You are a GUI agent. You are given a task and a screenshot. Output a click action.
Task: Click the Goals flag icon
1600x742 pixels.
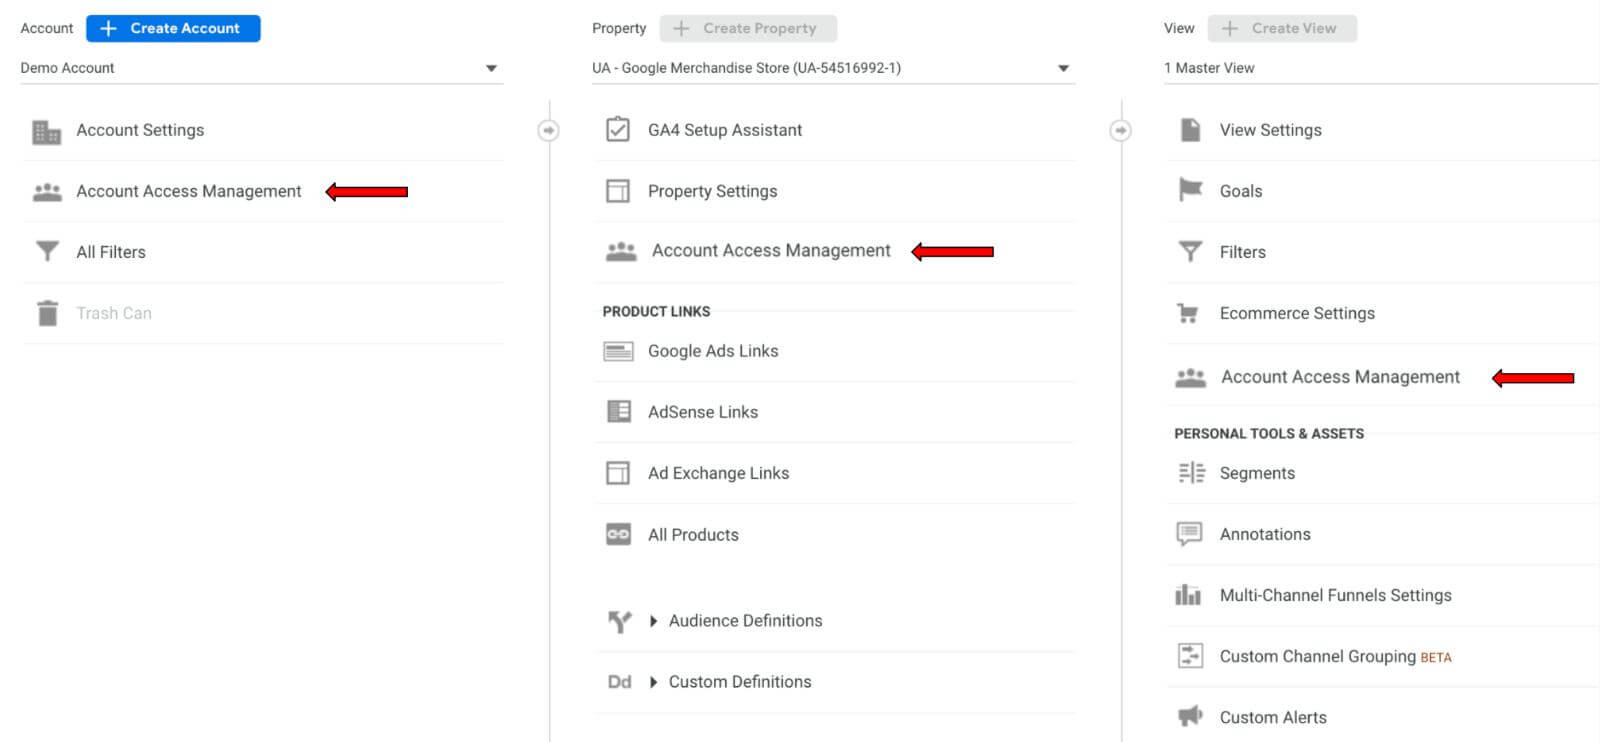1190,190
